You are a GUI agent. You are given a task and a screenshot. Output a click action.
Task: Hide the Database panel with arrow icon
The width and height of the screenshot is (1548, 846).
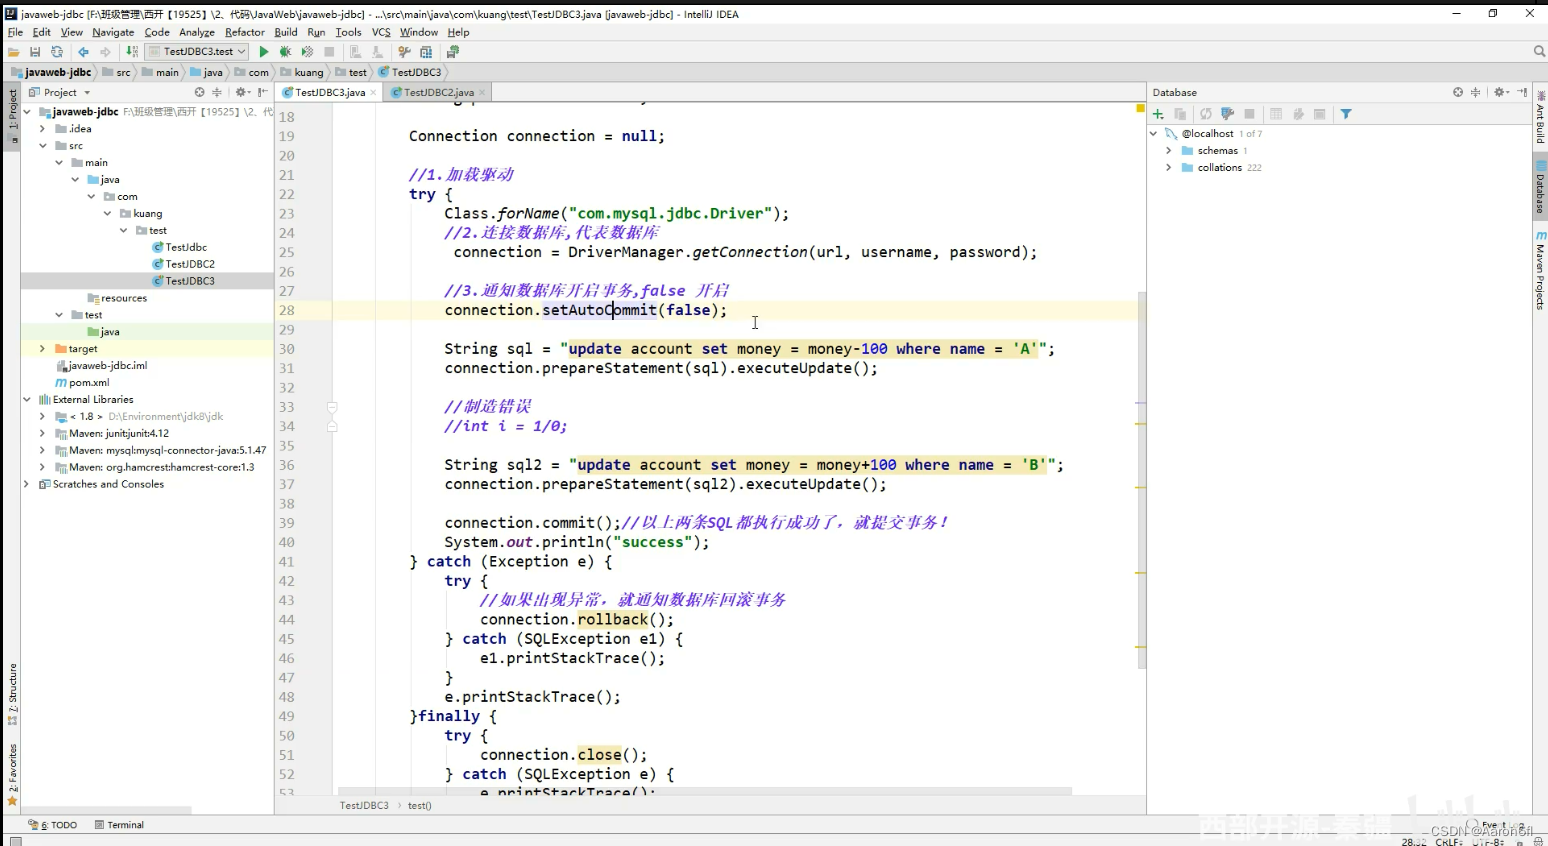tap(1522, 92)
